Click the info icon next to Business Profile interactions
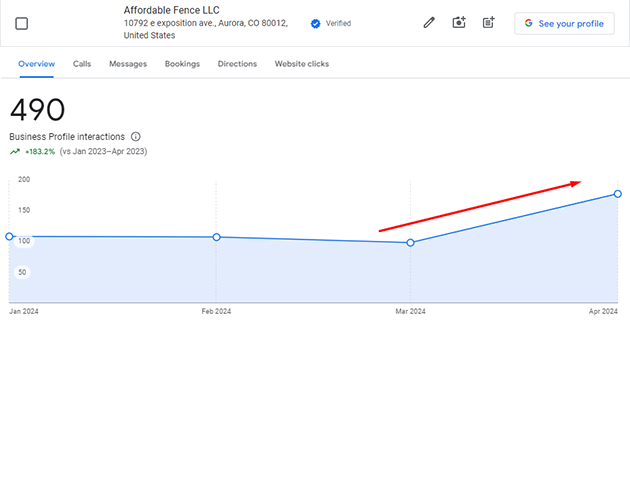The width and height of the screenshot is (630, 500). pos(136,136)
